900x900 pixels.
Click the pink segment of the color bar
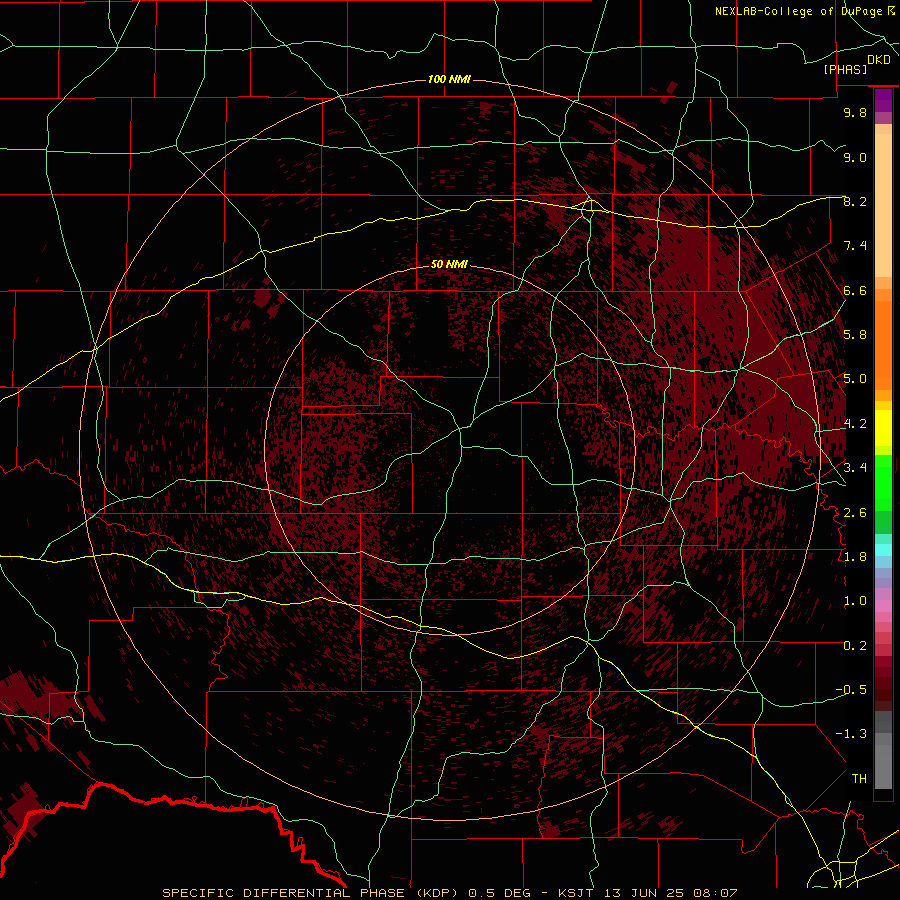click(x=883, y=606)
